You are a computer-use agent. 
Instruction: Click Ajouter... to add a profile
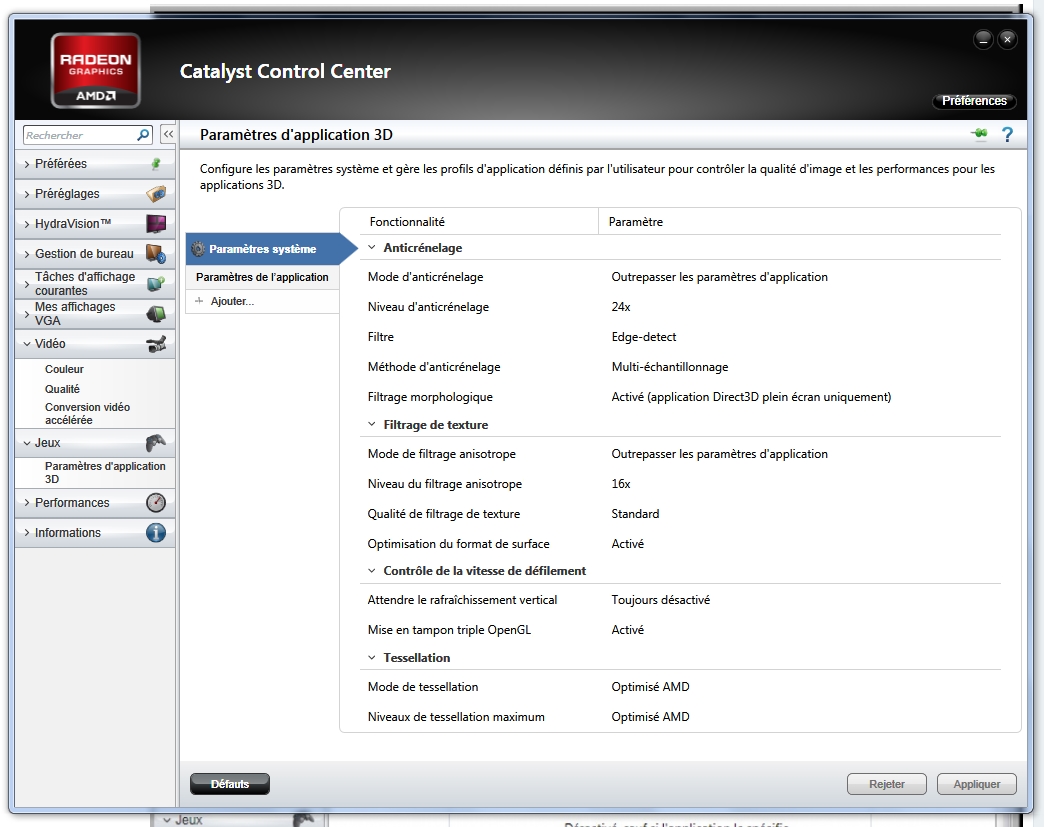(232, 301)
